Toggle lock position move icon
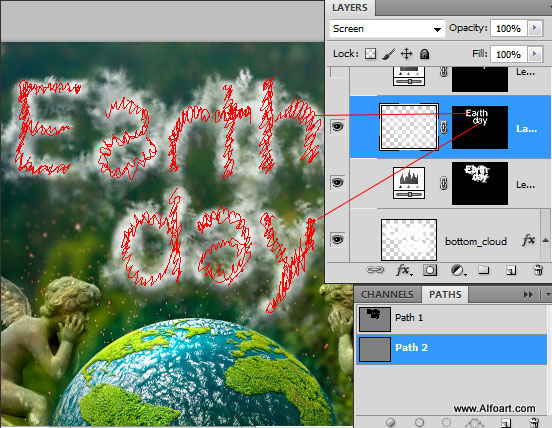This screenshot has height=428, width=552. coord(407,54)
